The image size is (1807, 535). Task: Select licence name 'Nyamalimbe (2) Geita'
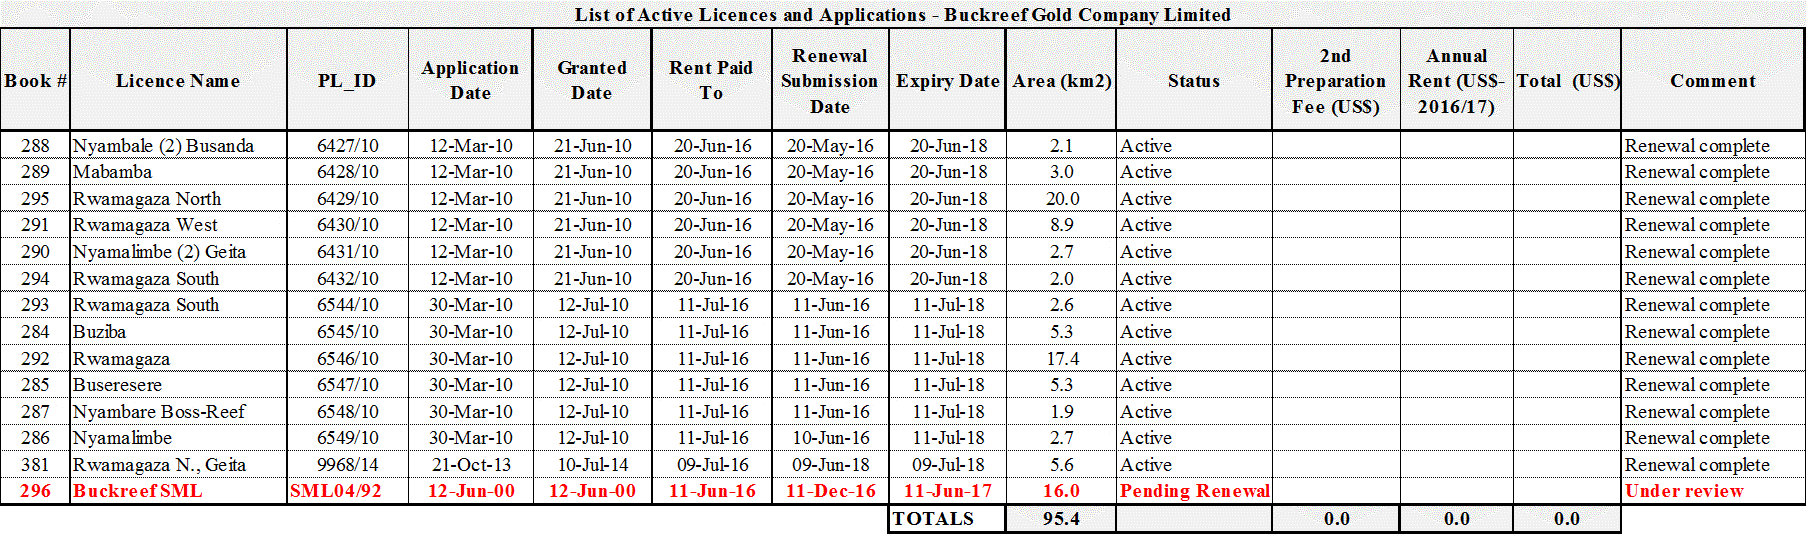[159, 252]
